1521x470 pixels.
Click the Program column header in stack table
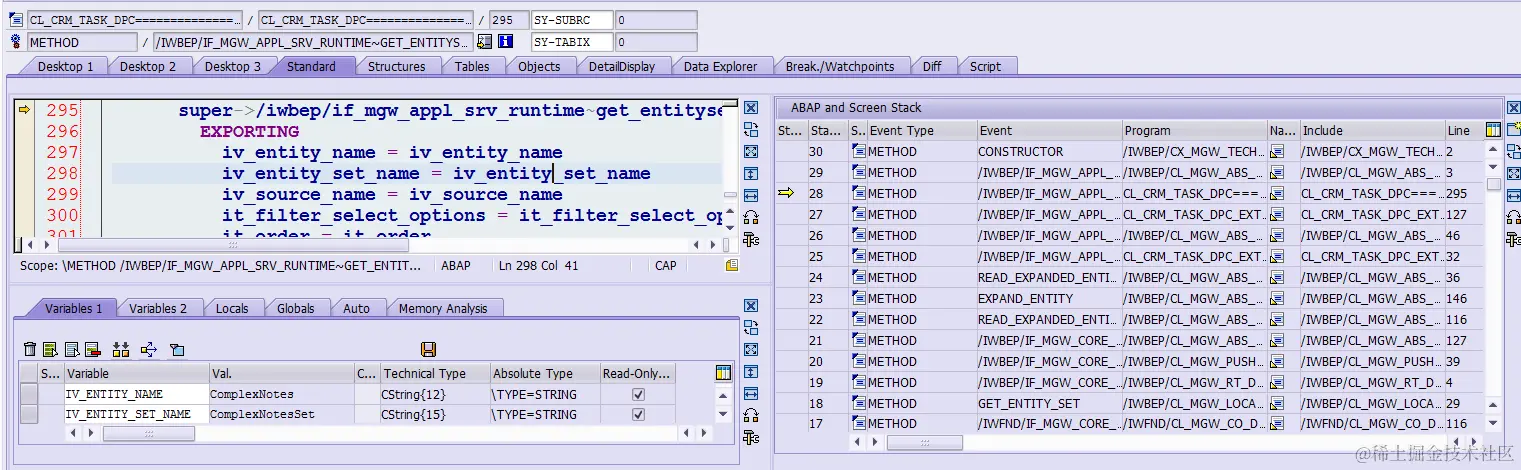click(1194, 130)
